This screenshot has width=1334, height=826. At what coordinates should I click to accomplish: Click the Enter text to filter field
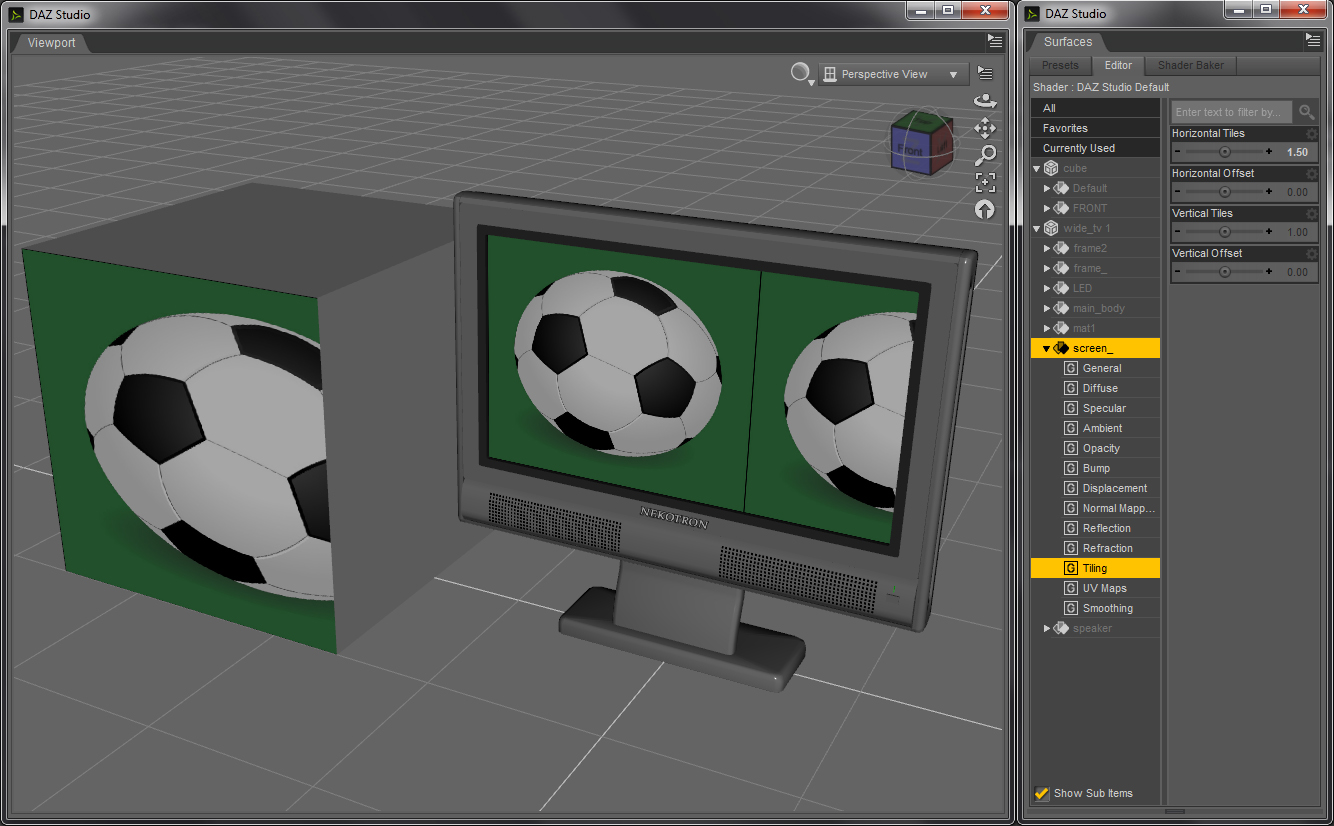(1232, 112)
